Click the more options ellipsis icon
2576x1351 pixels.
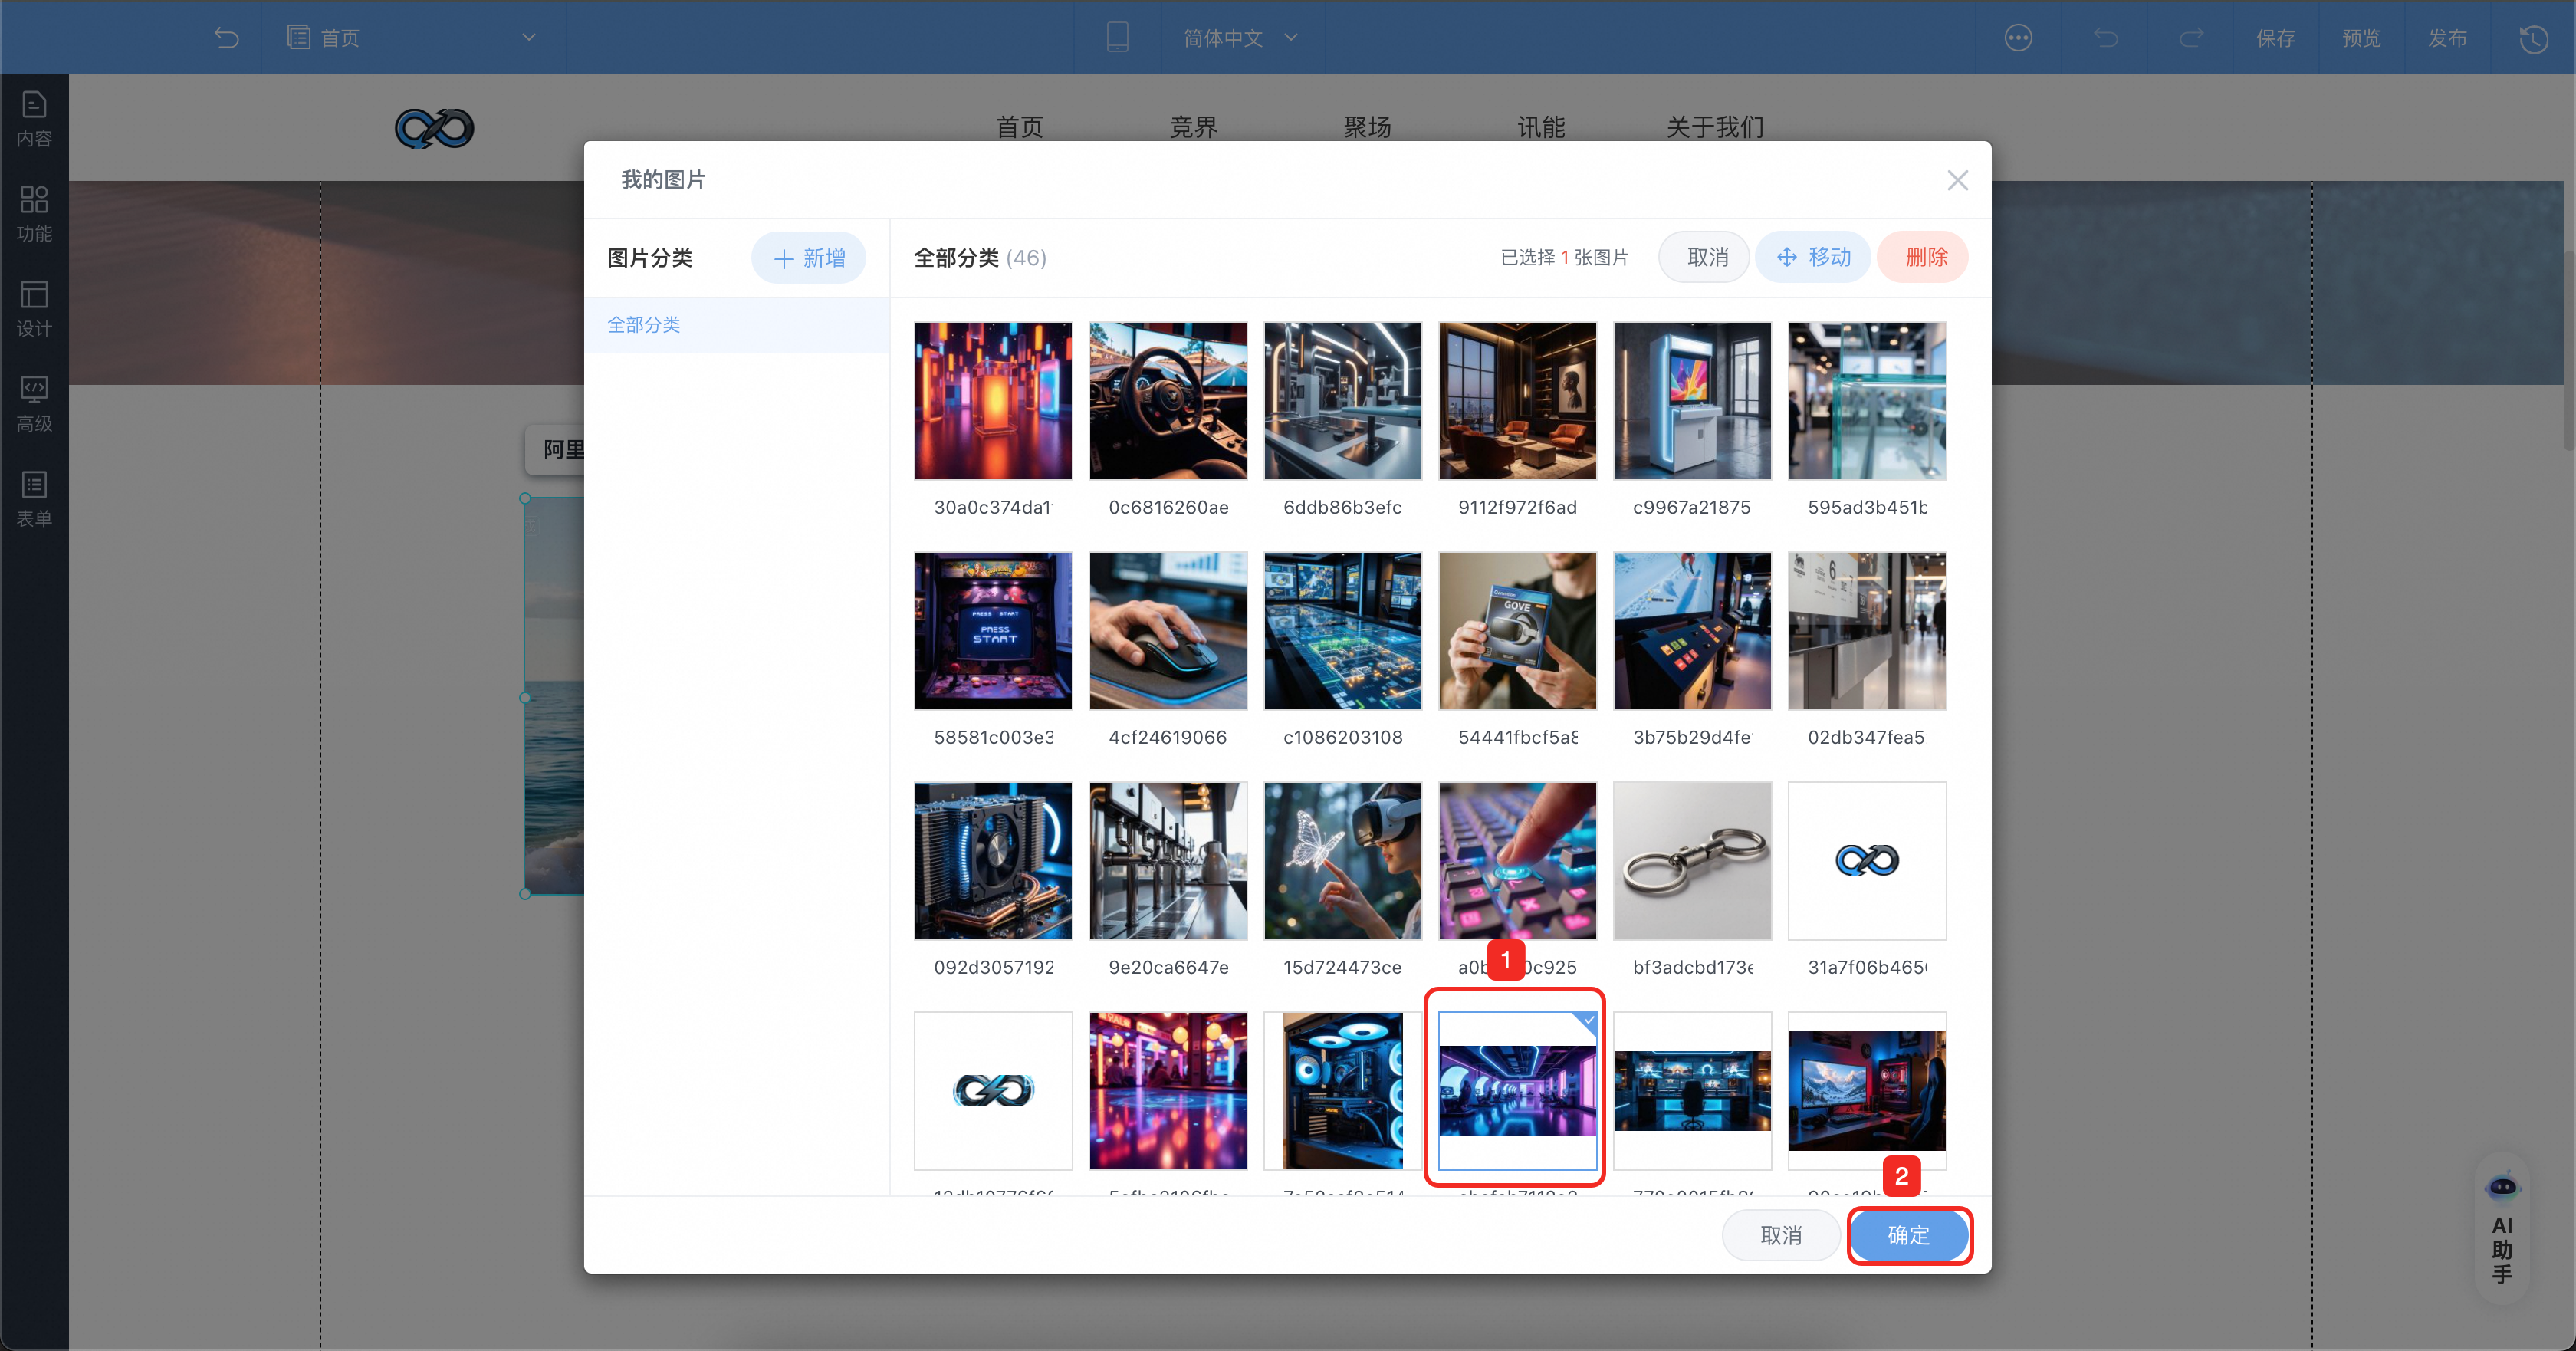[x=2018, y=38]
